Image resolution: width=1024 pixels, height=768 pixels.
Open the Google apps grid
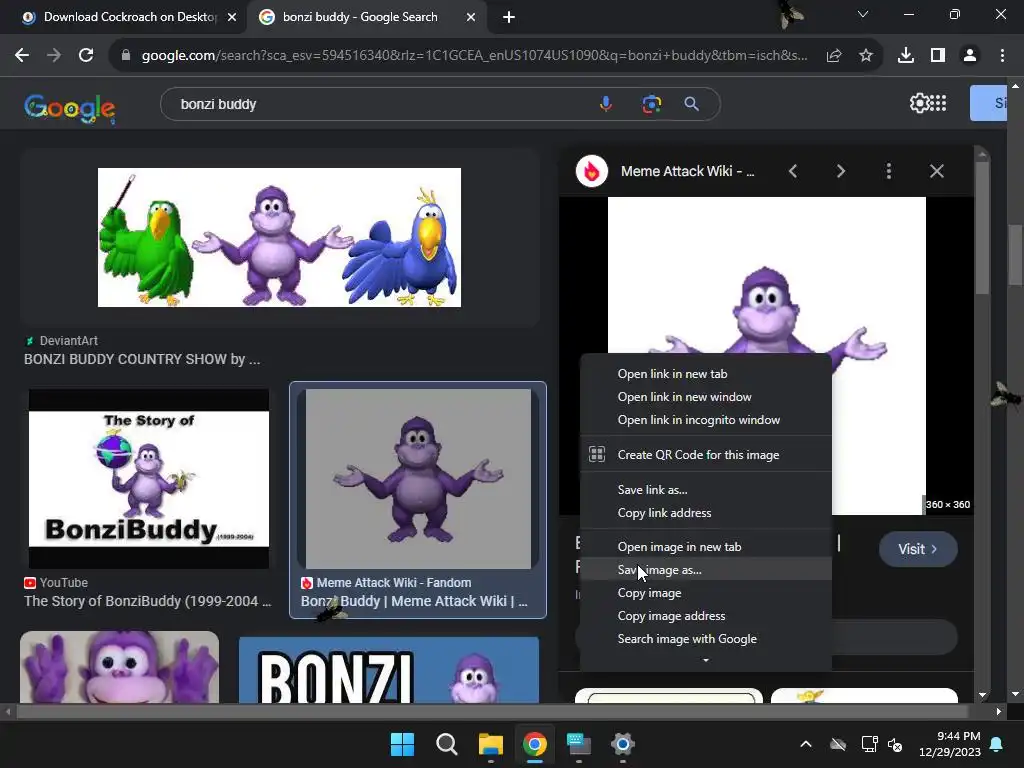pos(938,103)
